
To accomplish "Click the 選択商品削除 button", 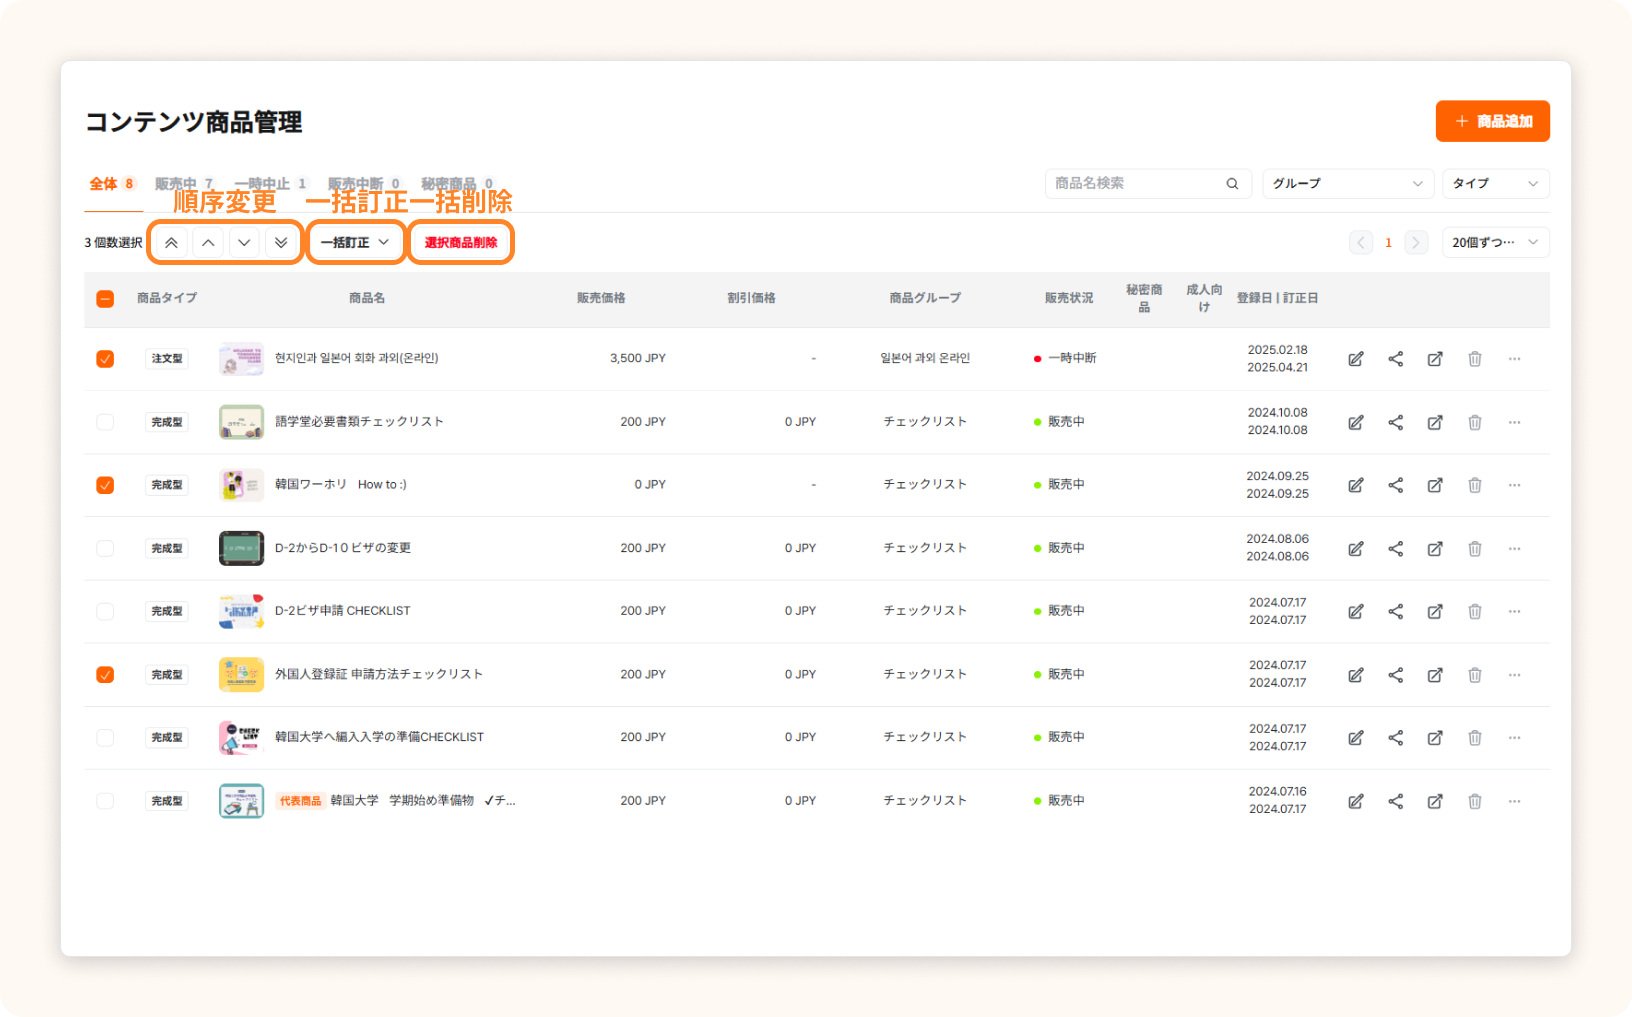I will [x=461, y=243].
